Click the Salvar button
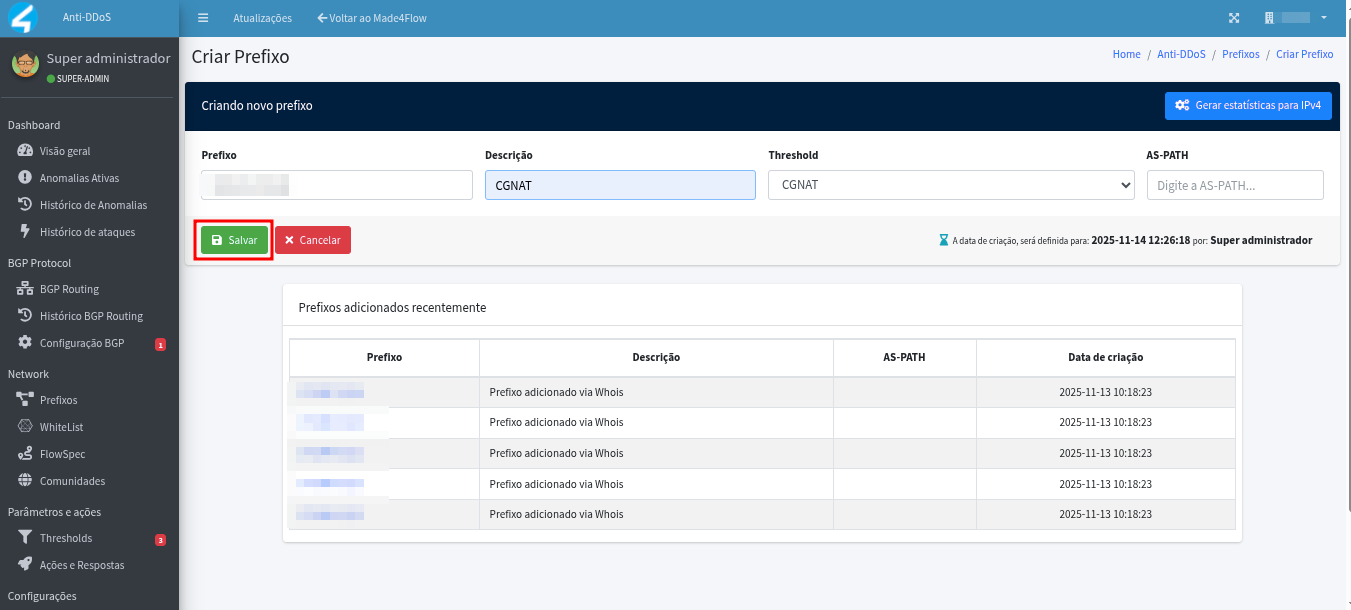The height and width of the screenshot is (610, 1351). [x=234, y=240]
